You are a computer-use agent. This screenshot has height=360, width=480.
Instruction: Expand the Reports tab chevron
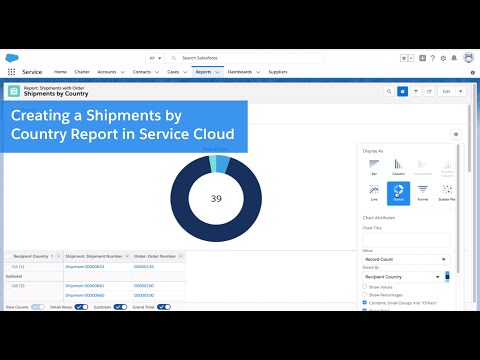point(217,72)
